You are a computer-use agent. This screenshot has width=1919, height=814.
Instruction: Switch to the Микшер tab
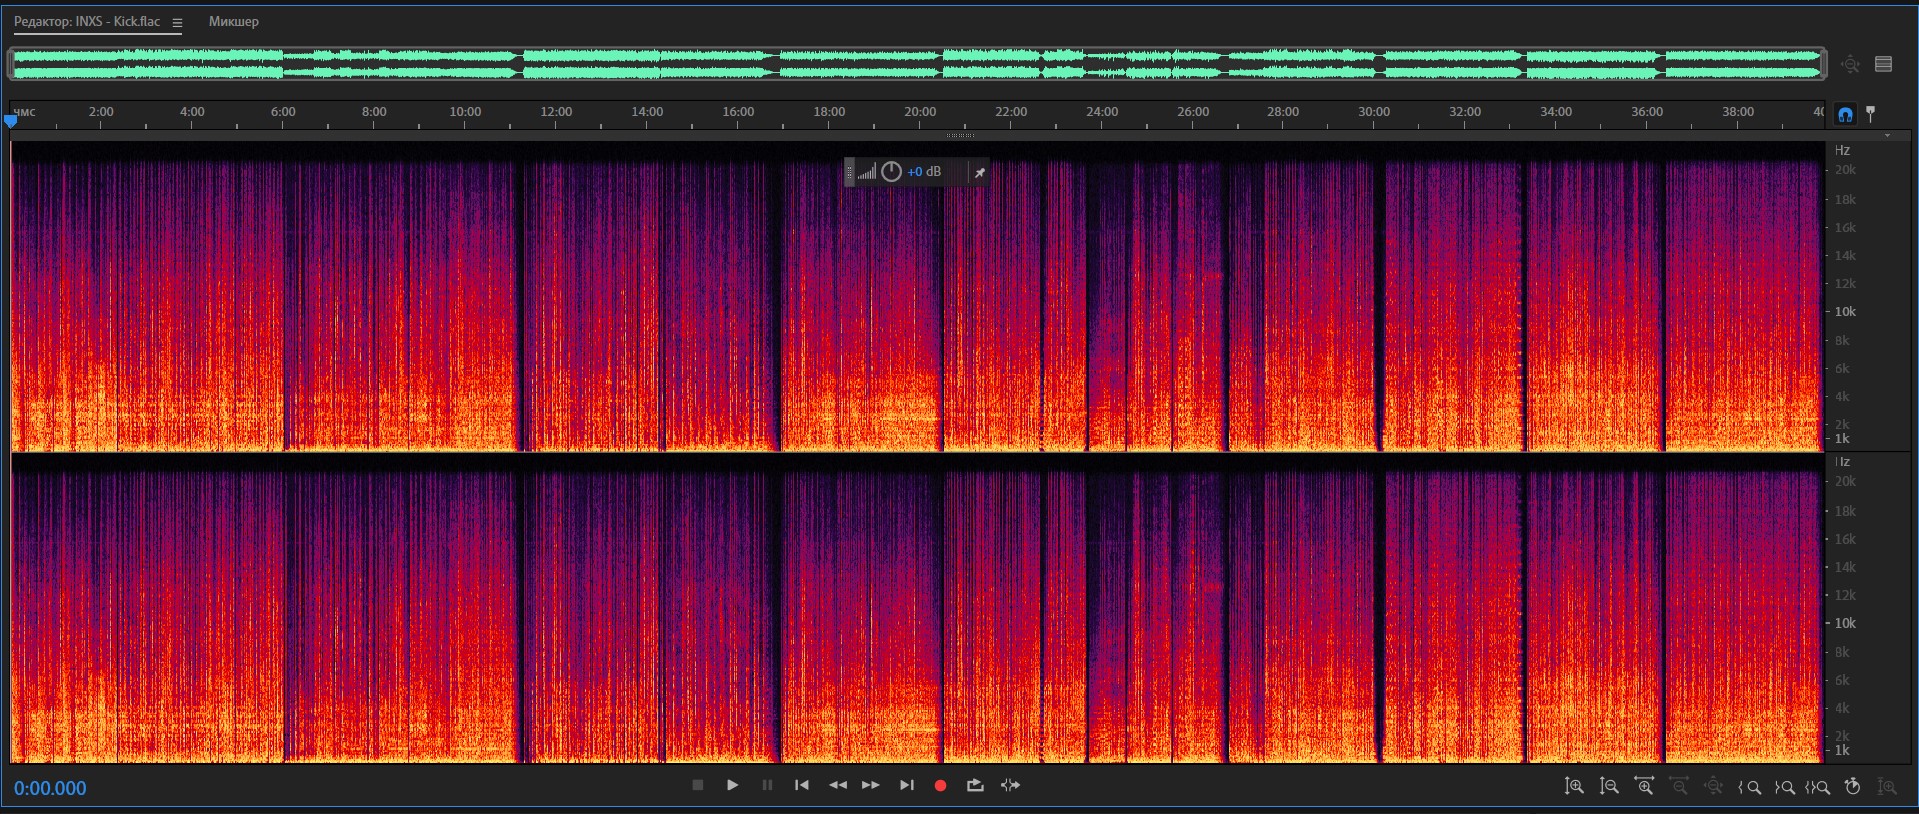click(233, 22)
